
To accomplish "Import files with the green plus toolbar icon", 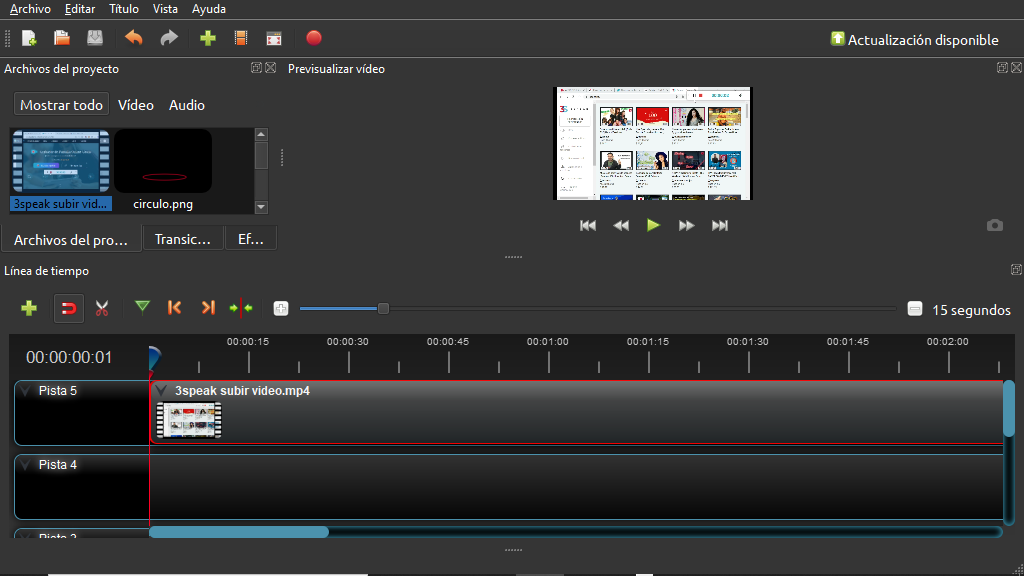I will point(208,38).
